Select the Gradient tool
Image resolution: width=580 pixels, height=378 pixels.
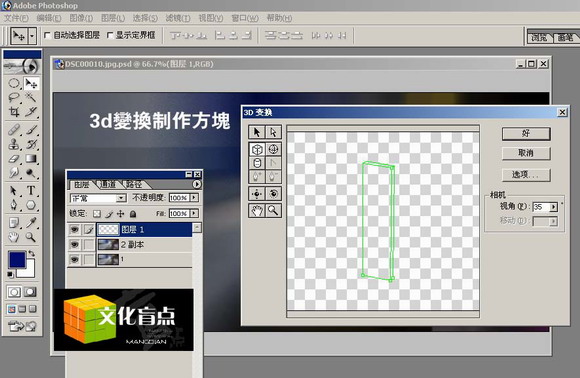[x=31, y=159]
